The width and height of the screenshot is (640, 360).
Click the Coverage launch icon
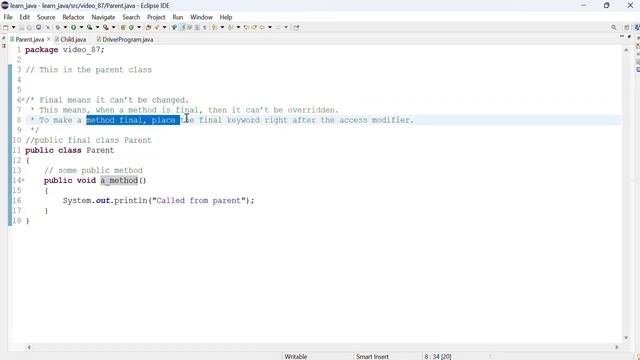(x=89, y=27)
